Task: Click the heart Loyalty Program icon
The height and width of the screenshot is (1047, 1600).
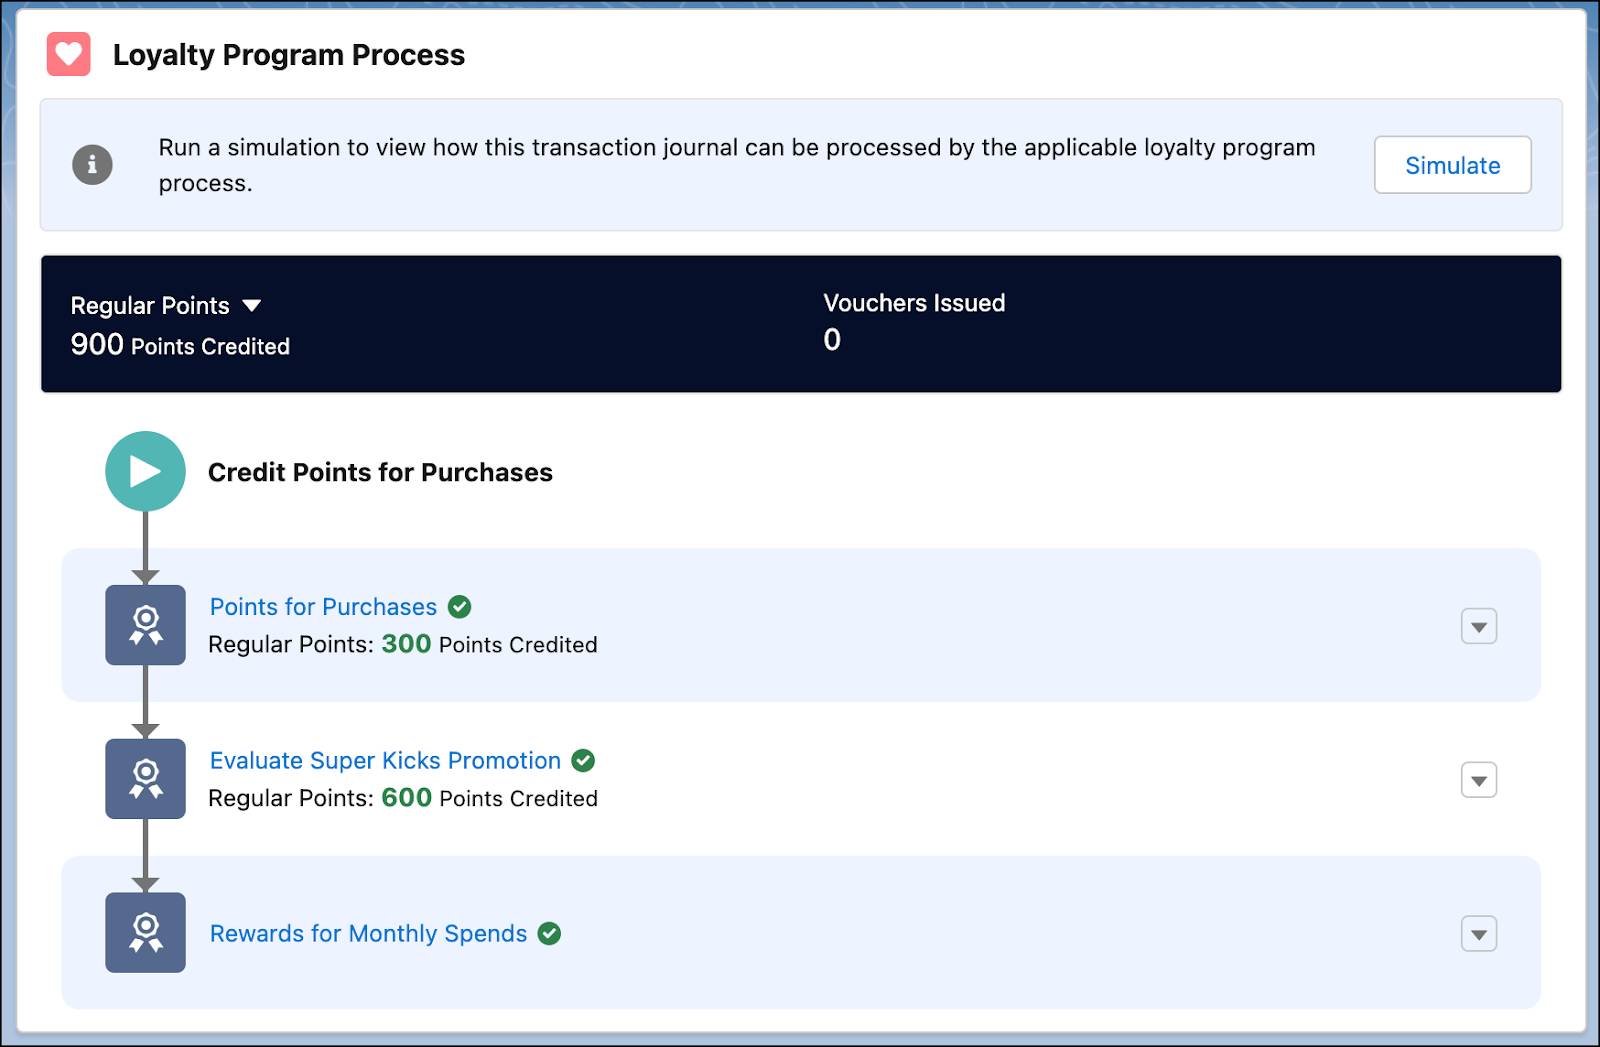Action: [67, 55]
